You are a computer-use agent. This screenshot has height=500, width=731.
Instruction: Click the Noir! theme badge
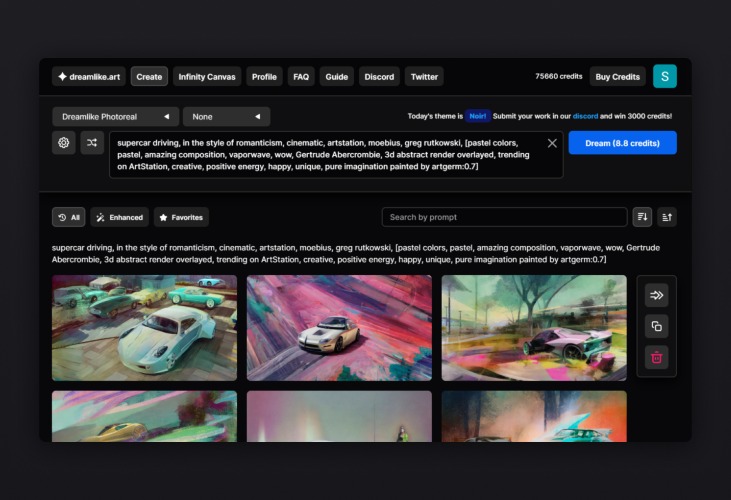click(x=477, y=116)
